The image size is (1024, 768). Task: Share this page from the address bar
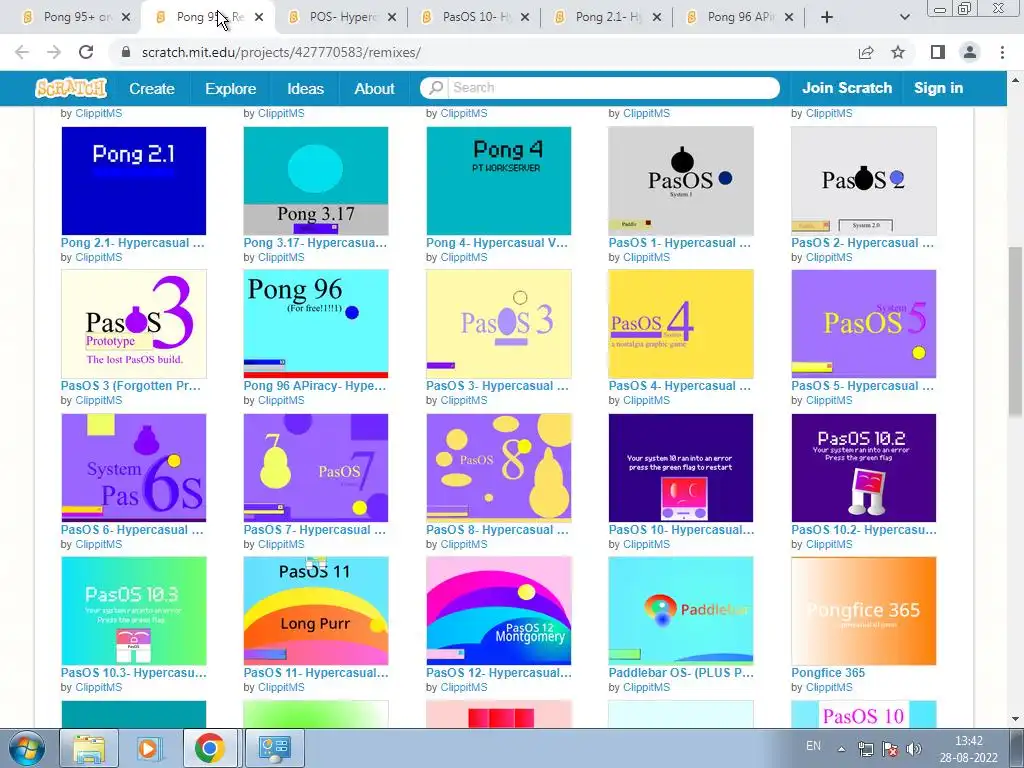coord(866,52)
